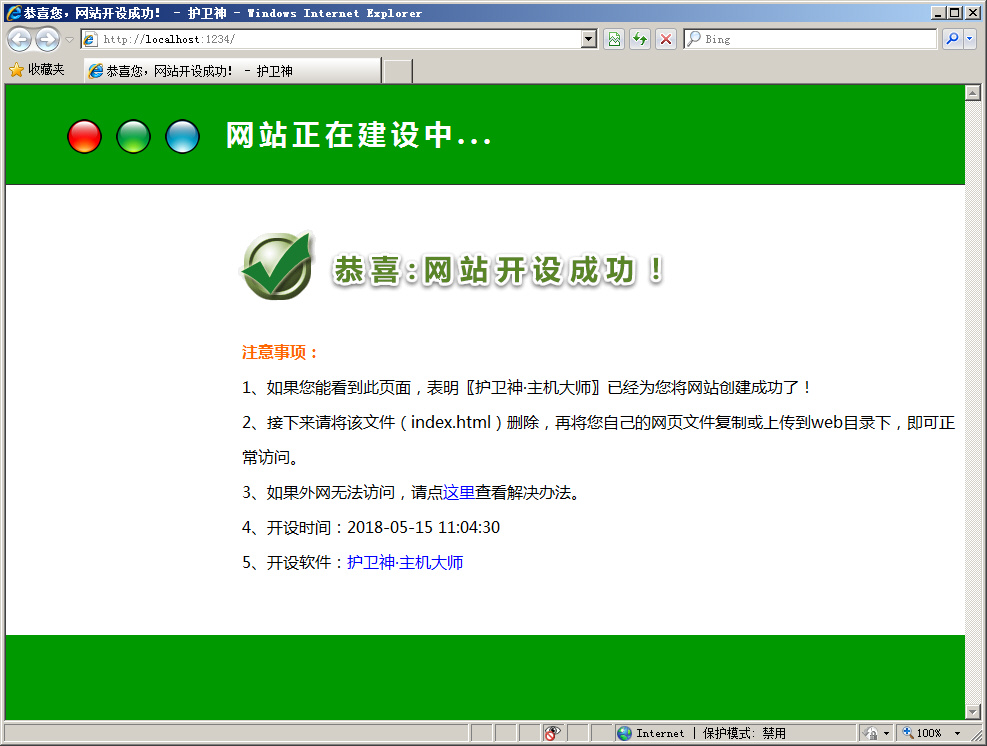Click the browser Back button
This screenshot has width=987, height=746.
[19, 39]
